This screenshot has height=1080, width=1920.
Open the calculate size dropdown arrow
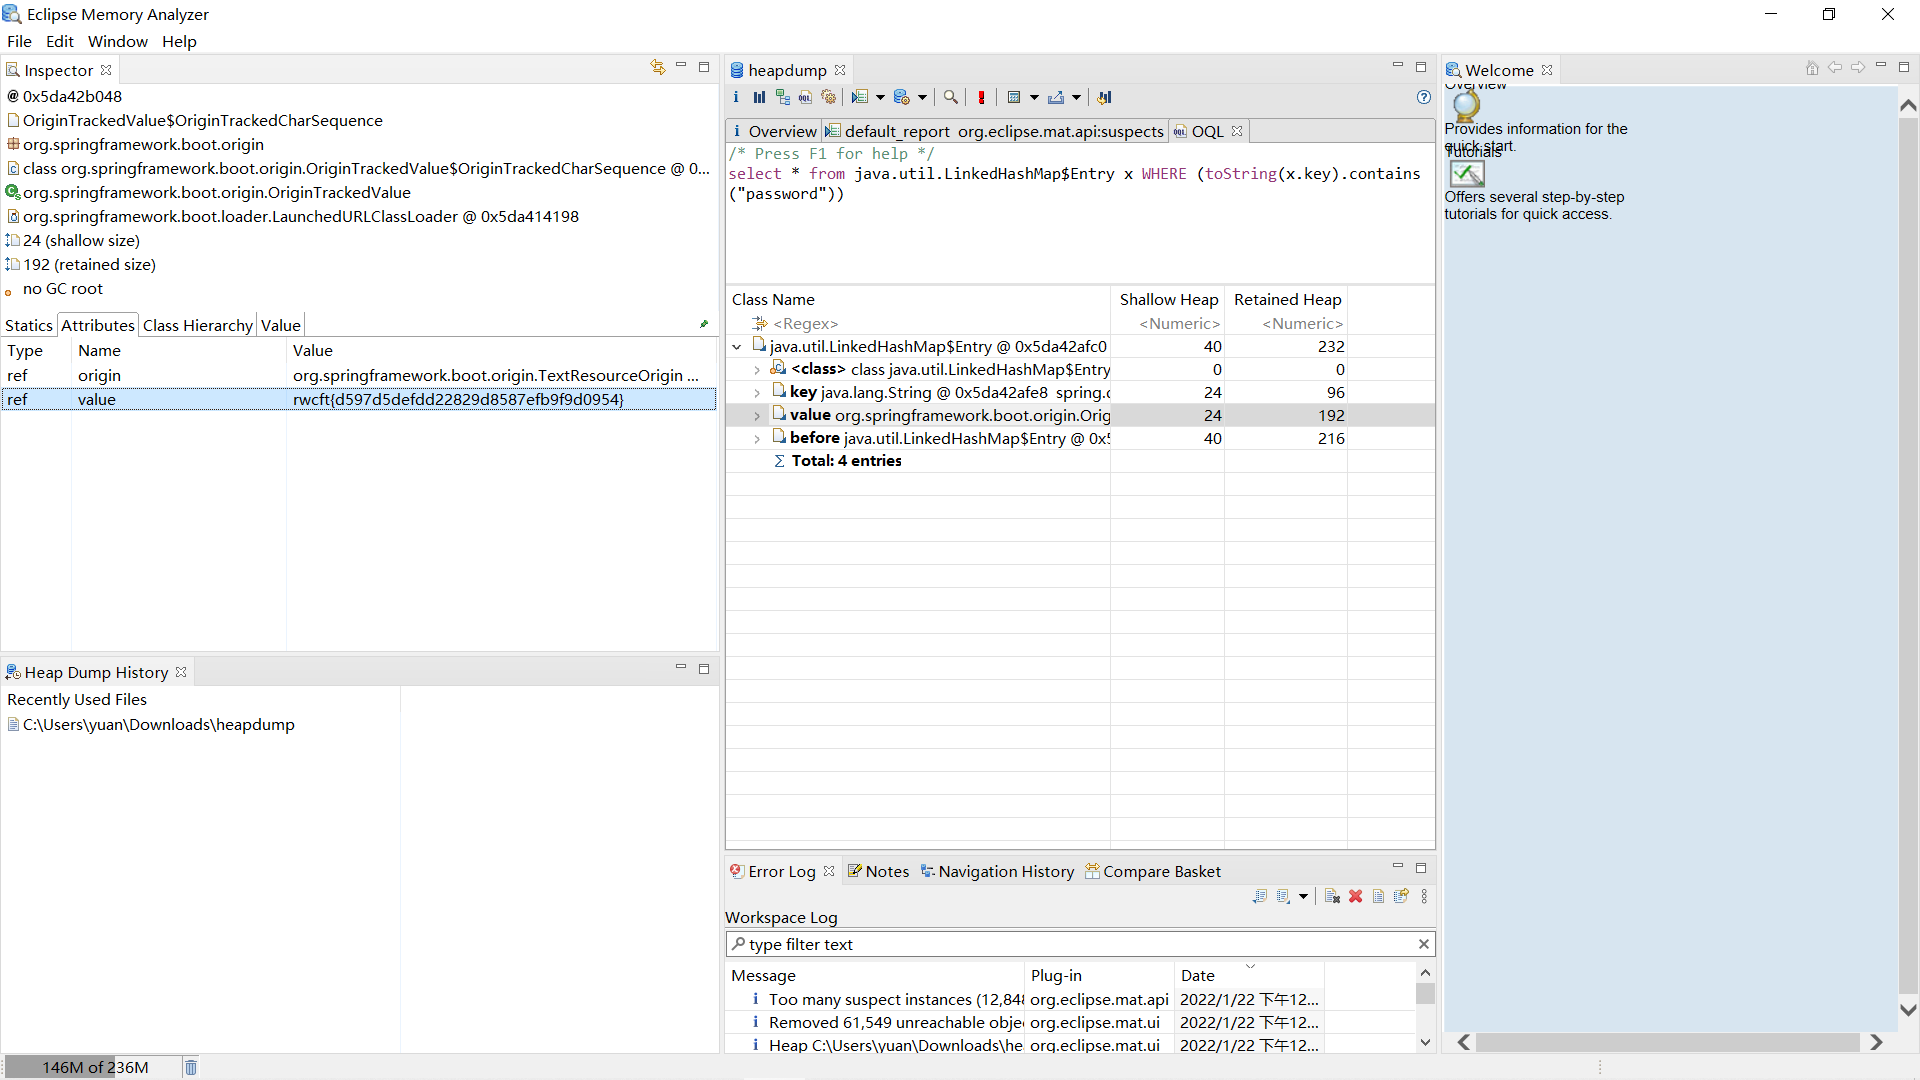coord(1034,97)
